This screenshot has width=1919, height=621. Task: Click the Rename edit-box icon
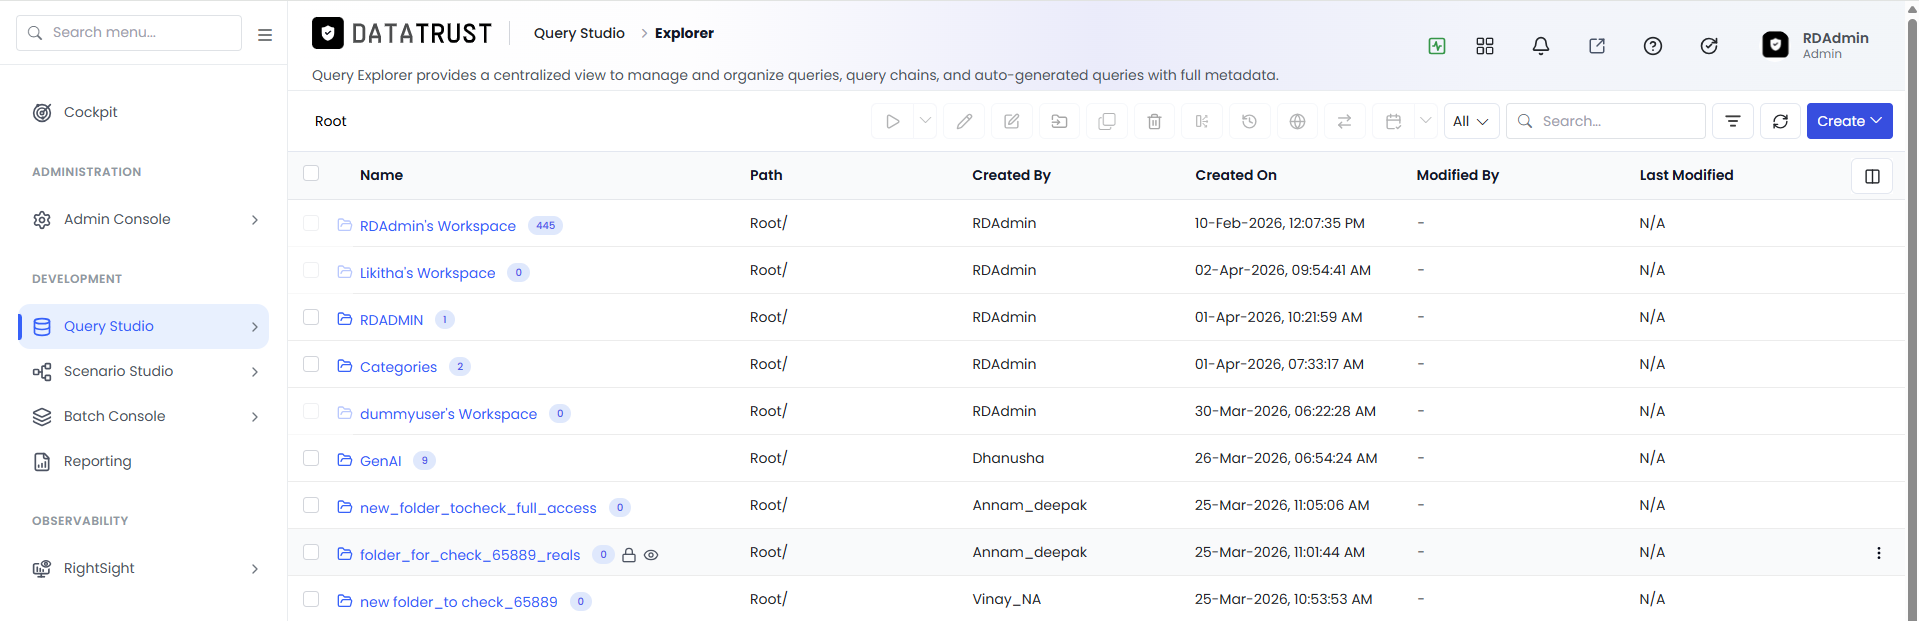pos(1012,121)
